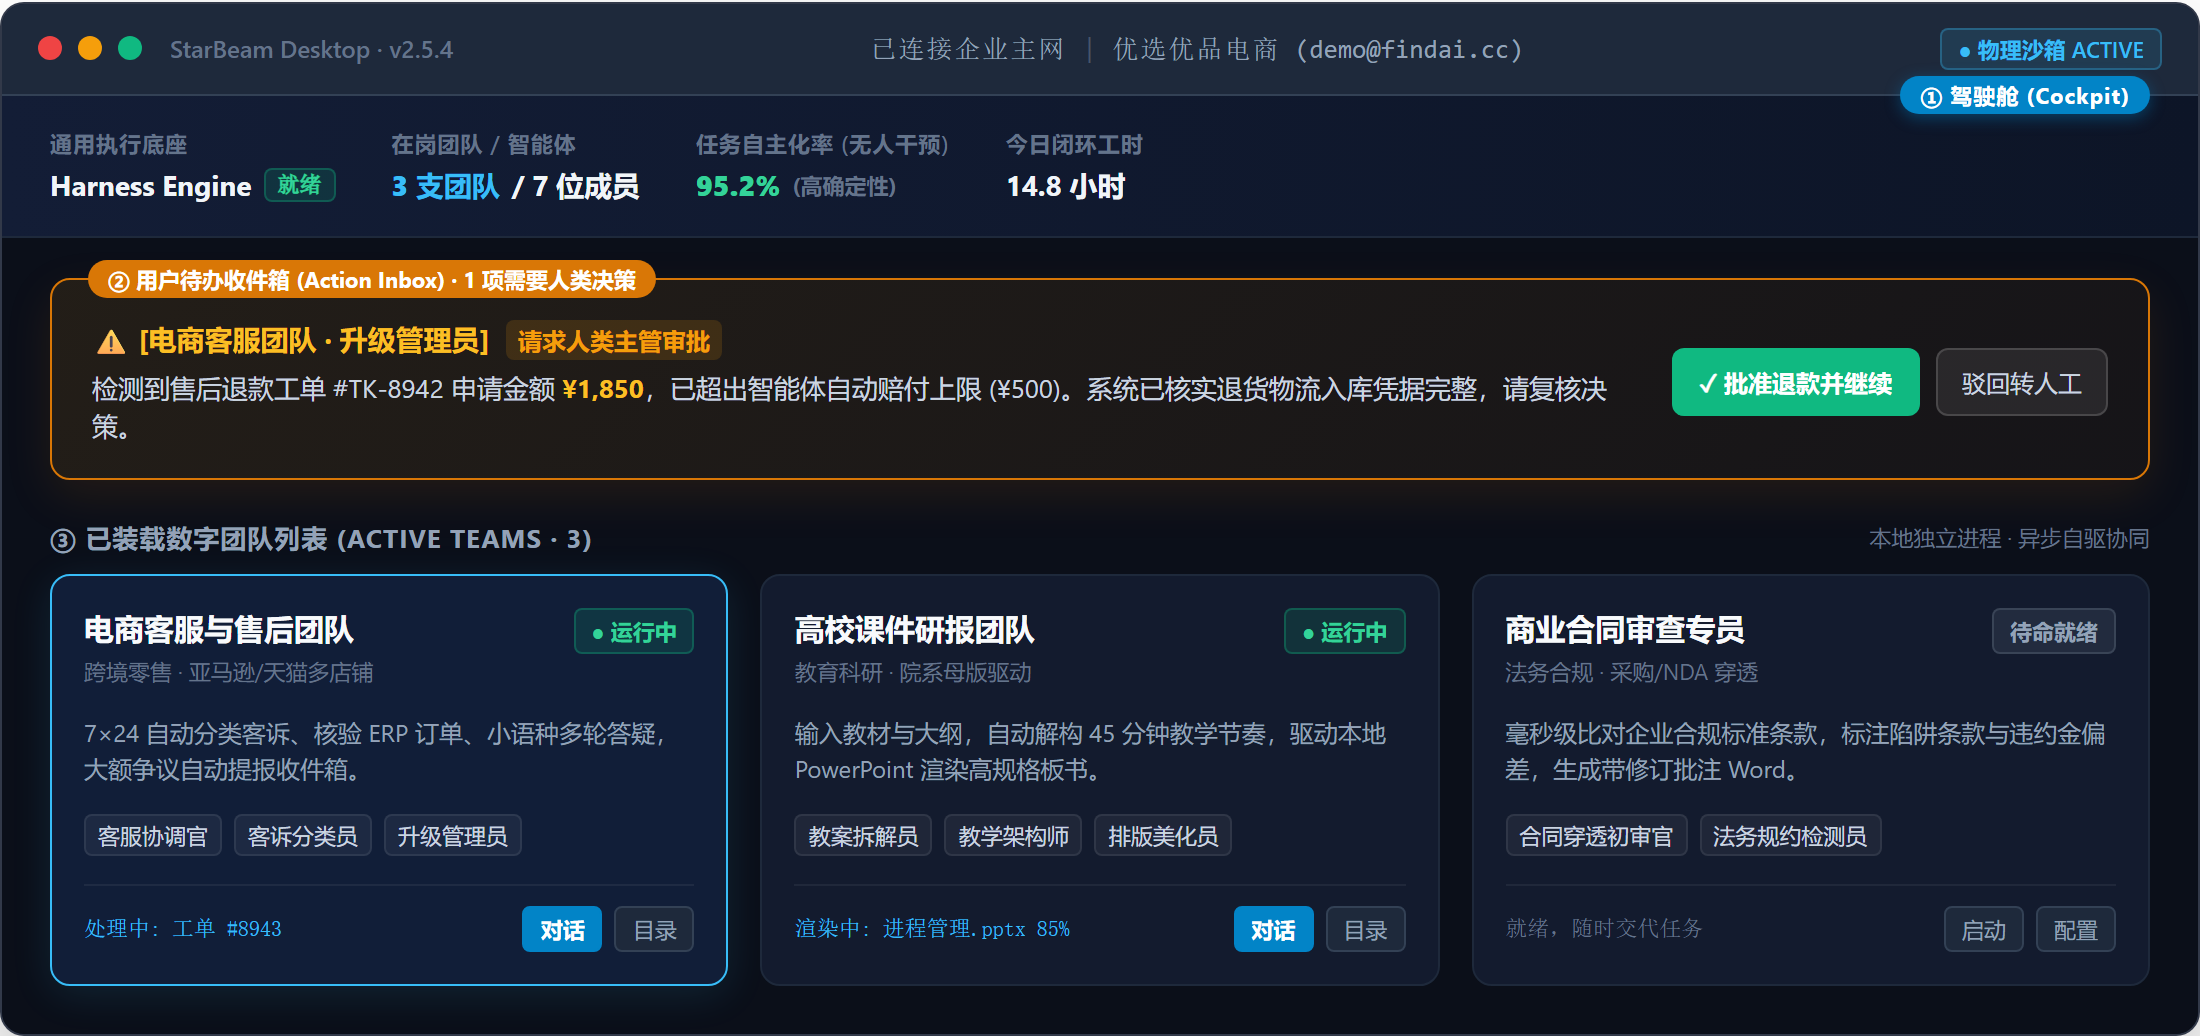Click the 请求人类主管审批 label
2200x1036 pixels.
613,341
